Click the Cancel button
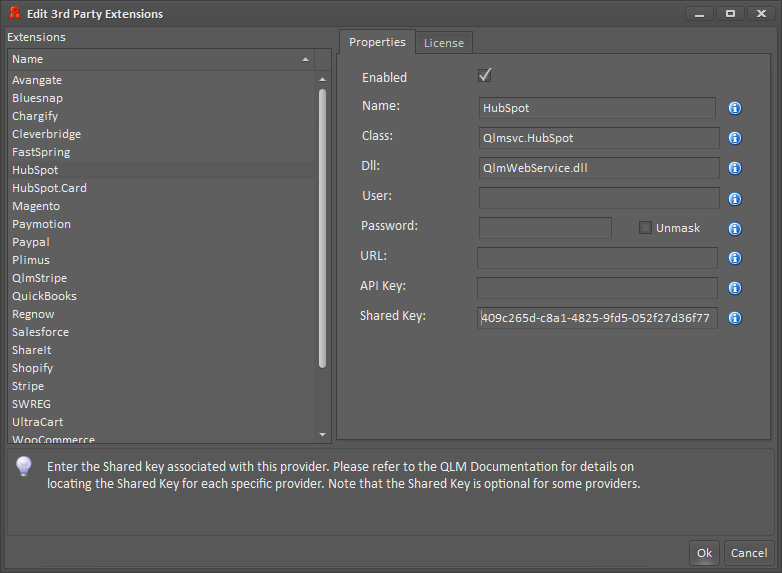The height and width of the screenshot is (573, 782). [x=749, y=553]
